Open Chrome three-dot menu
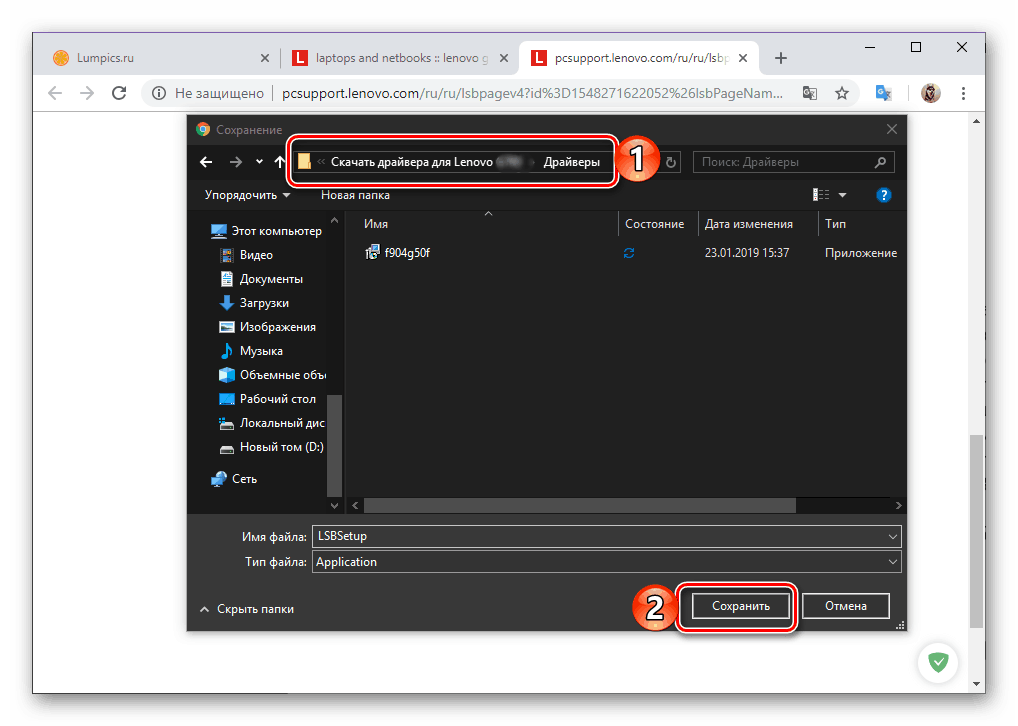Screen dimensions: 1018x726 point(963,93)
